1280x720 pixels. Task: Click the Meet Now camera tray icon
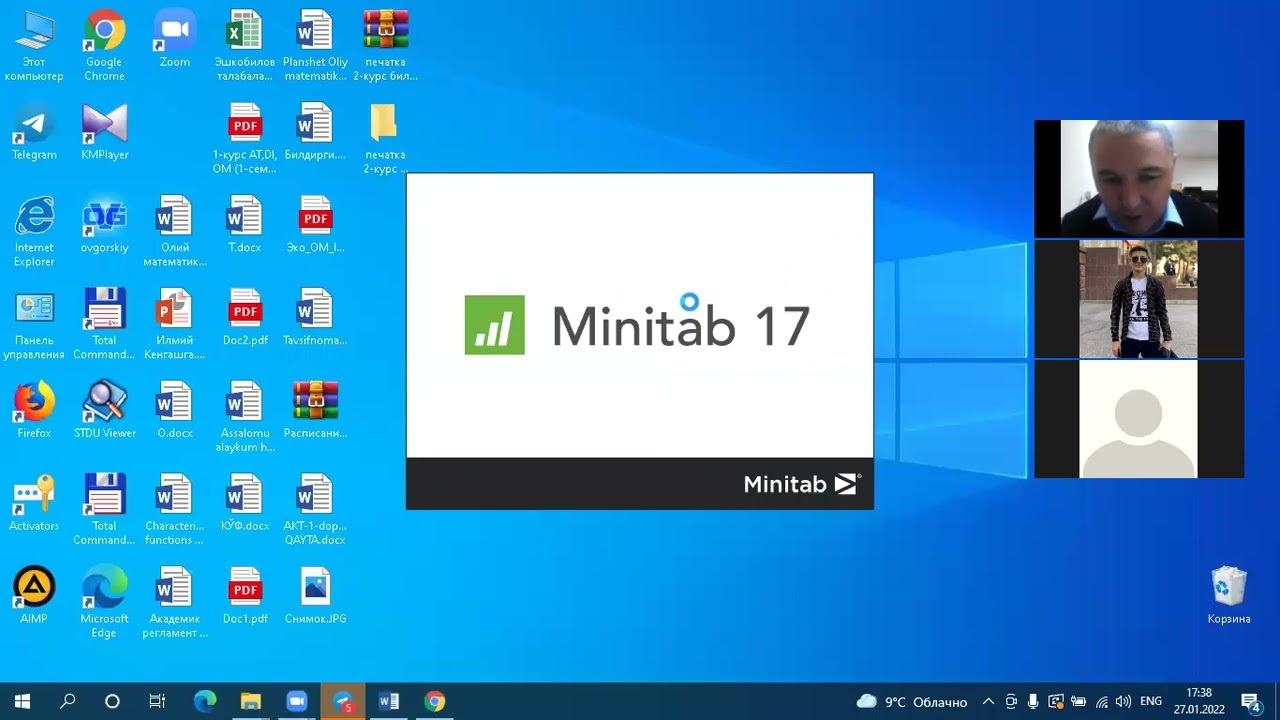(x=1011, y=701)
